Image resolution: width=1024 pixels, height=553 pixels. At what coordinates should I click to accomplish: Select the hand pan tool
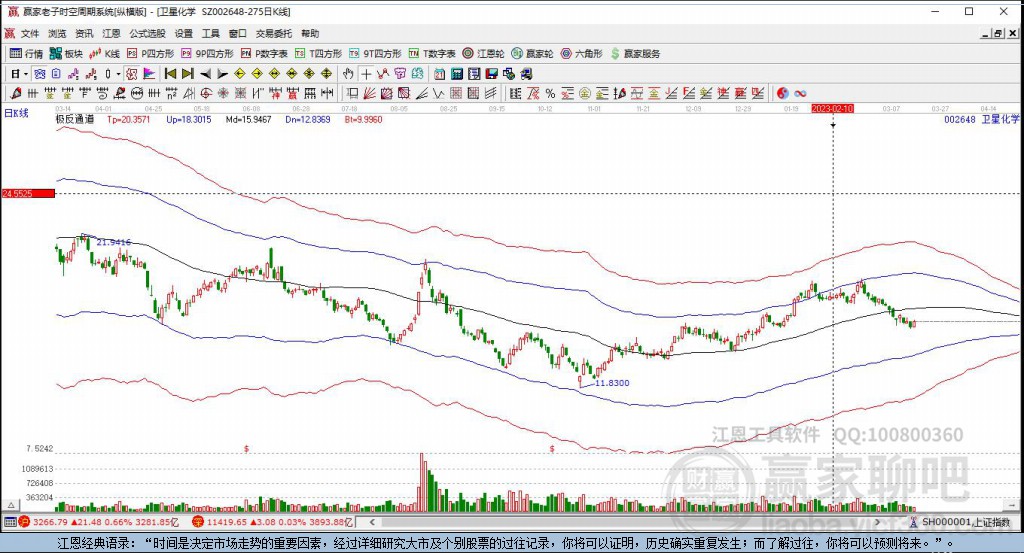[348, 73]
